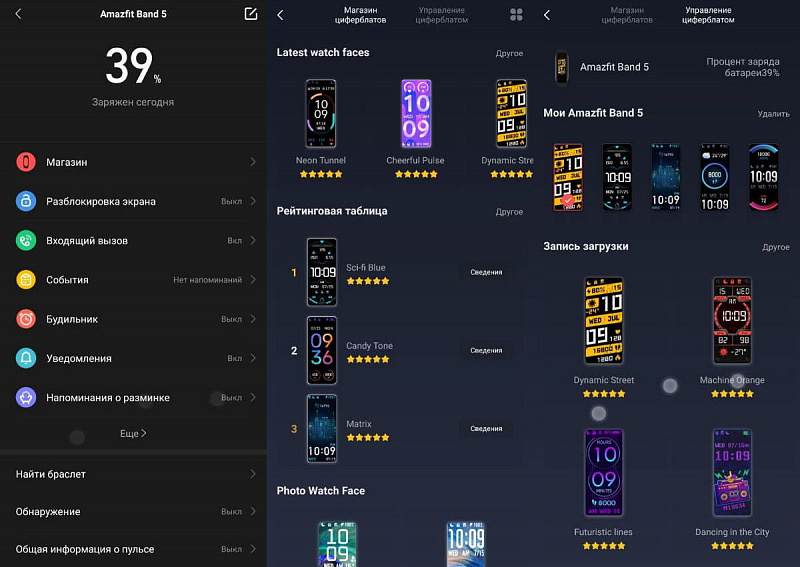Open Будильник setting showing Выкл
The width and height of the screenshot is (800, 567).
click(x=133, y=319)
